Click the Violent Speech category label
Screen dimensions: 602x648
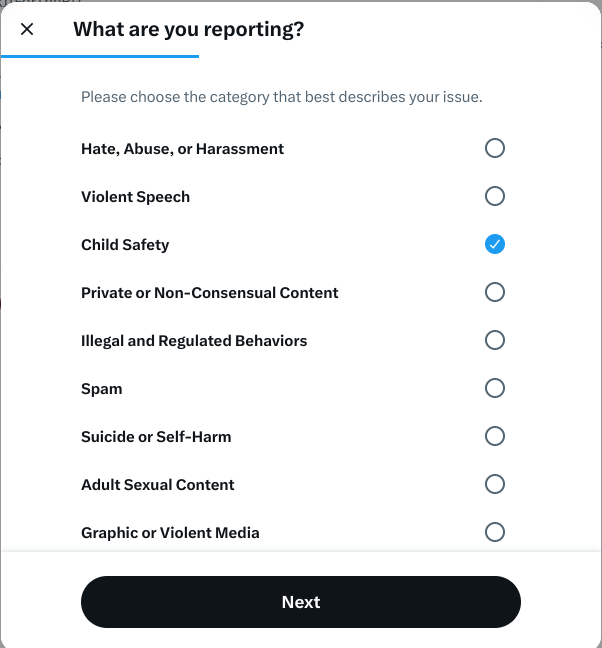coord(135,197)
